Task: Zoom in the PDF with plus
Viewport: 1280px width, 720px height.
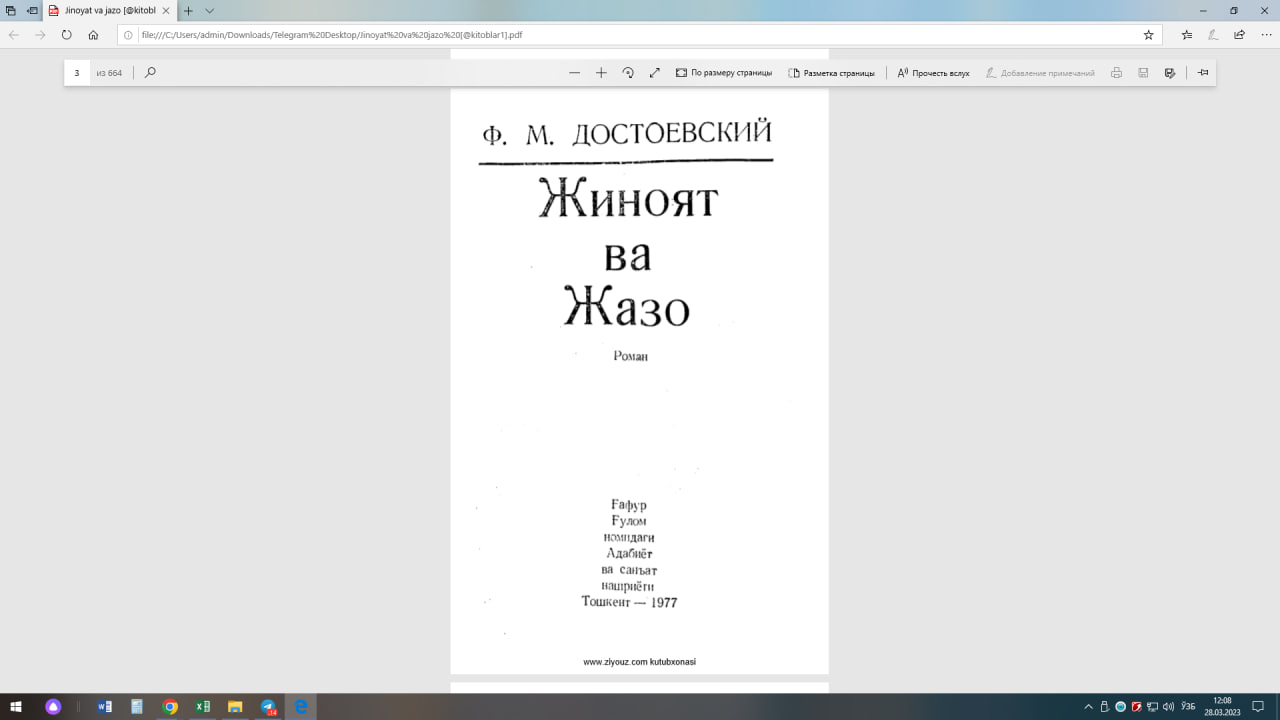Action: 601,73
